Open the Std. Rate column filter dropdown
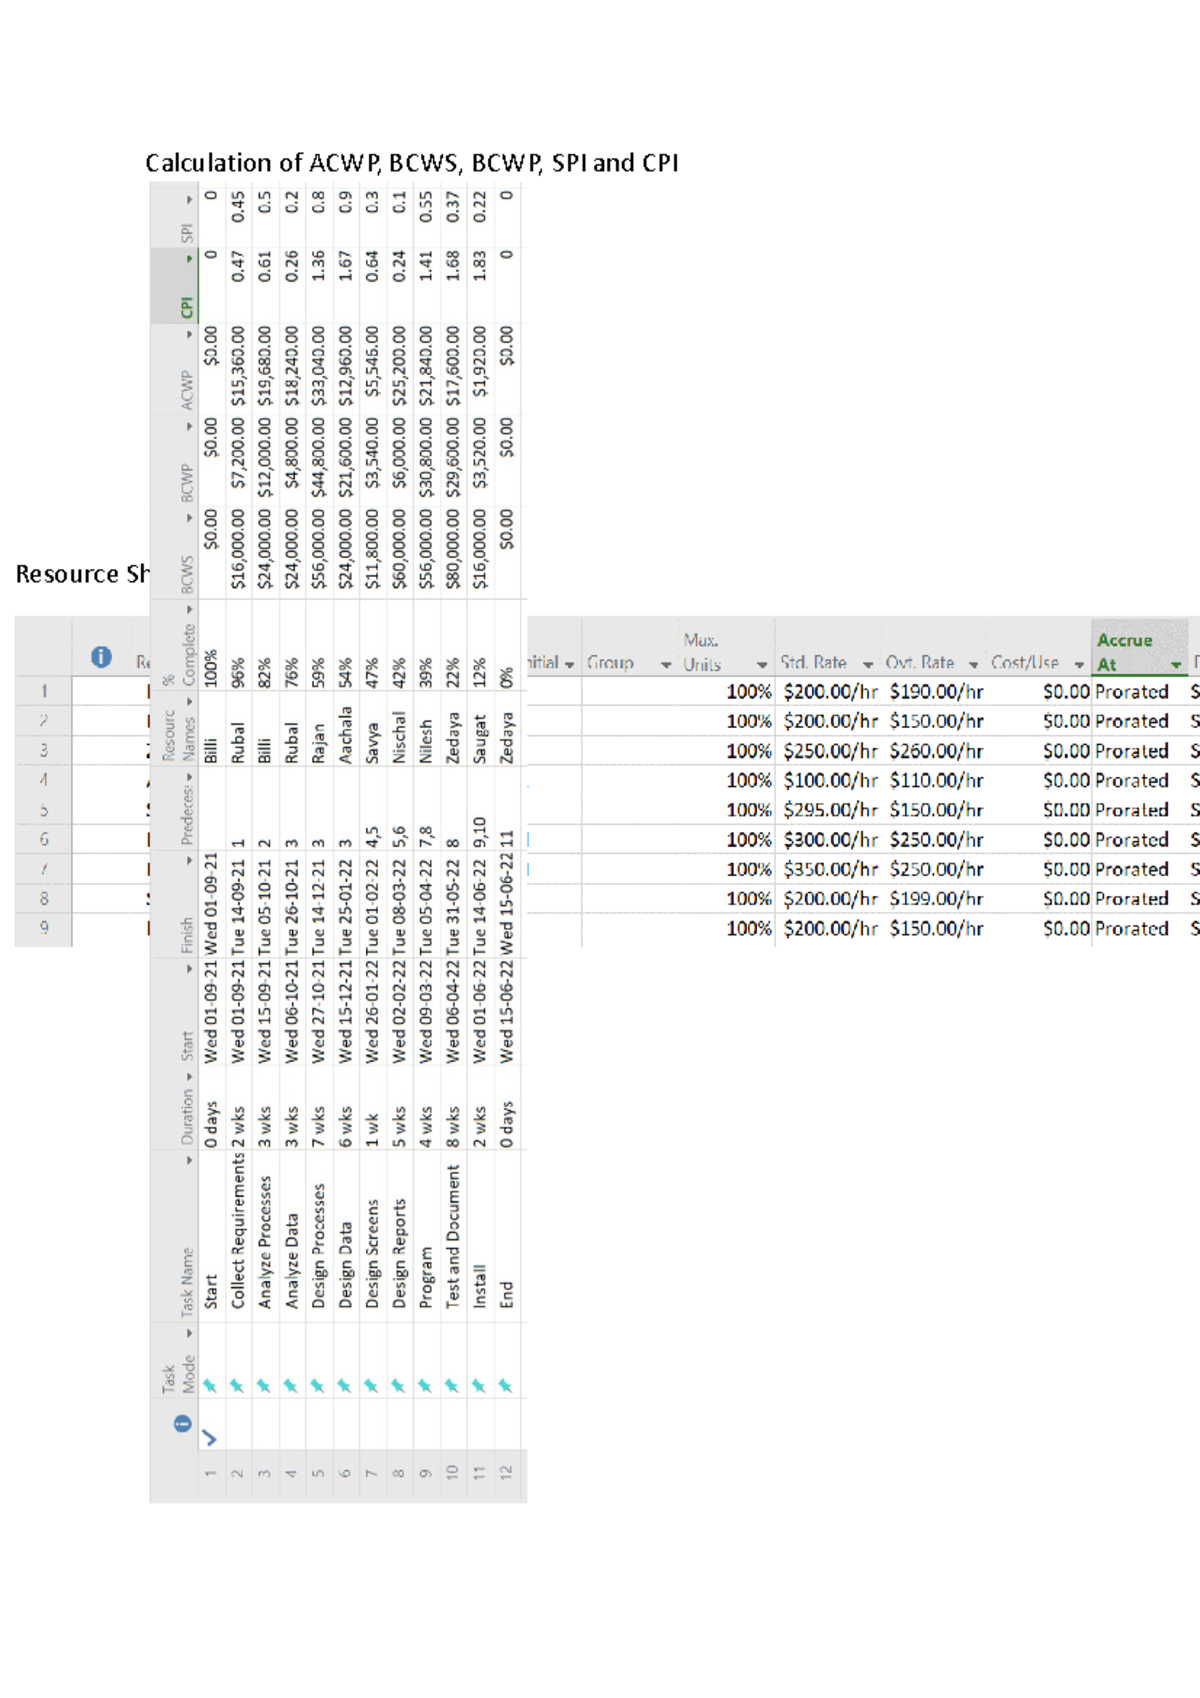Screen dimensions: 1200x1698 coord(867,664)
